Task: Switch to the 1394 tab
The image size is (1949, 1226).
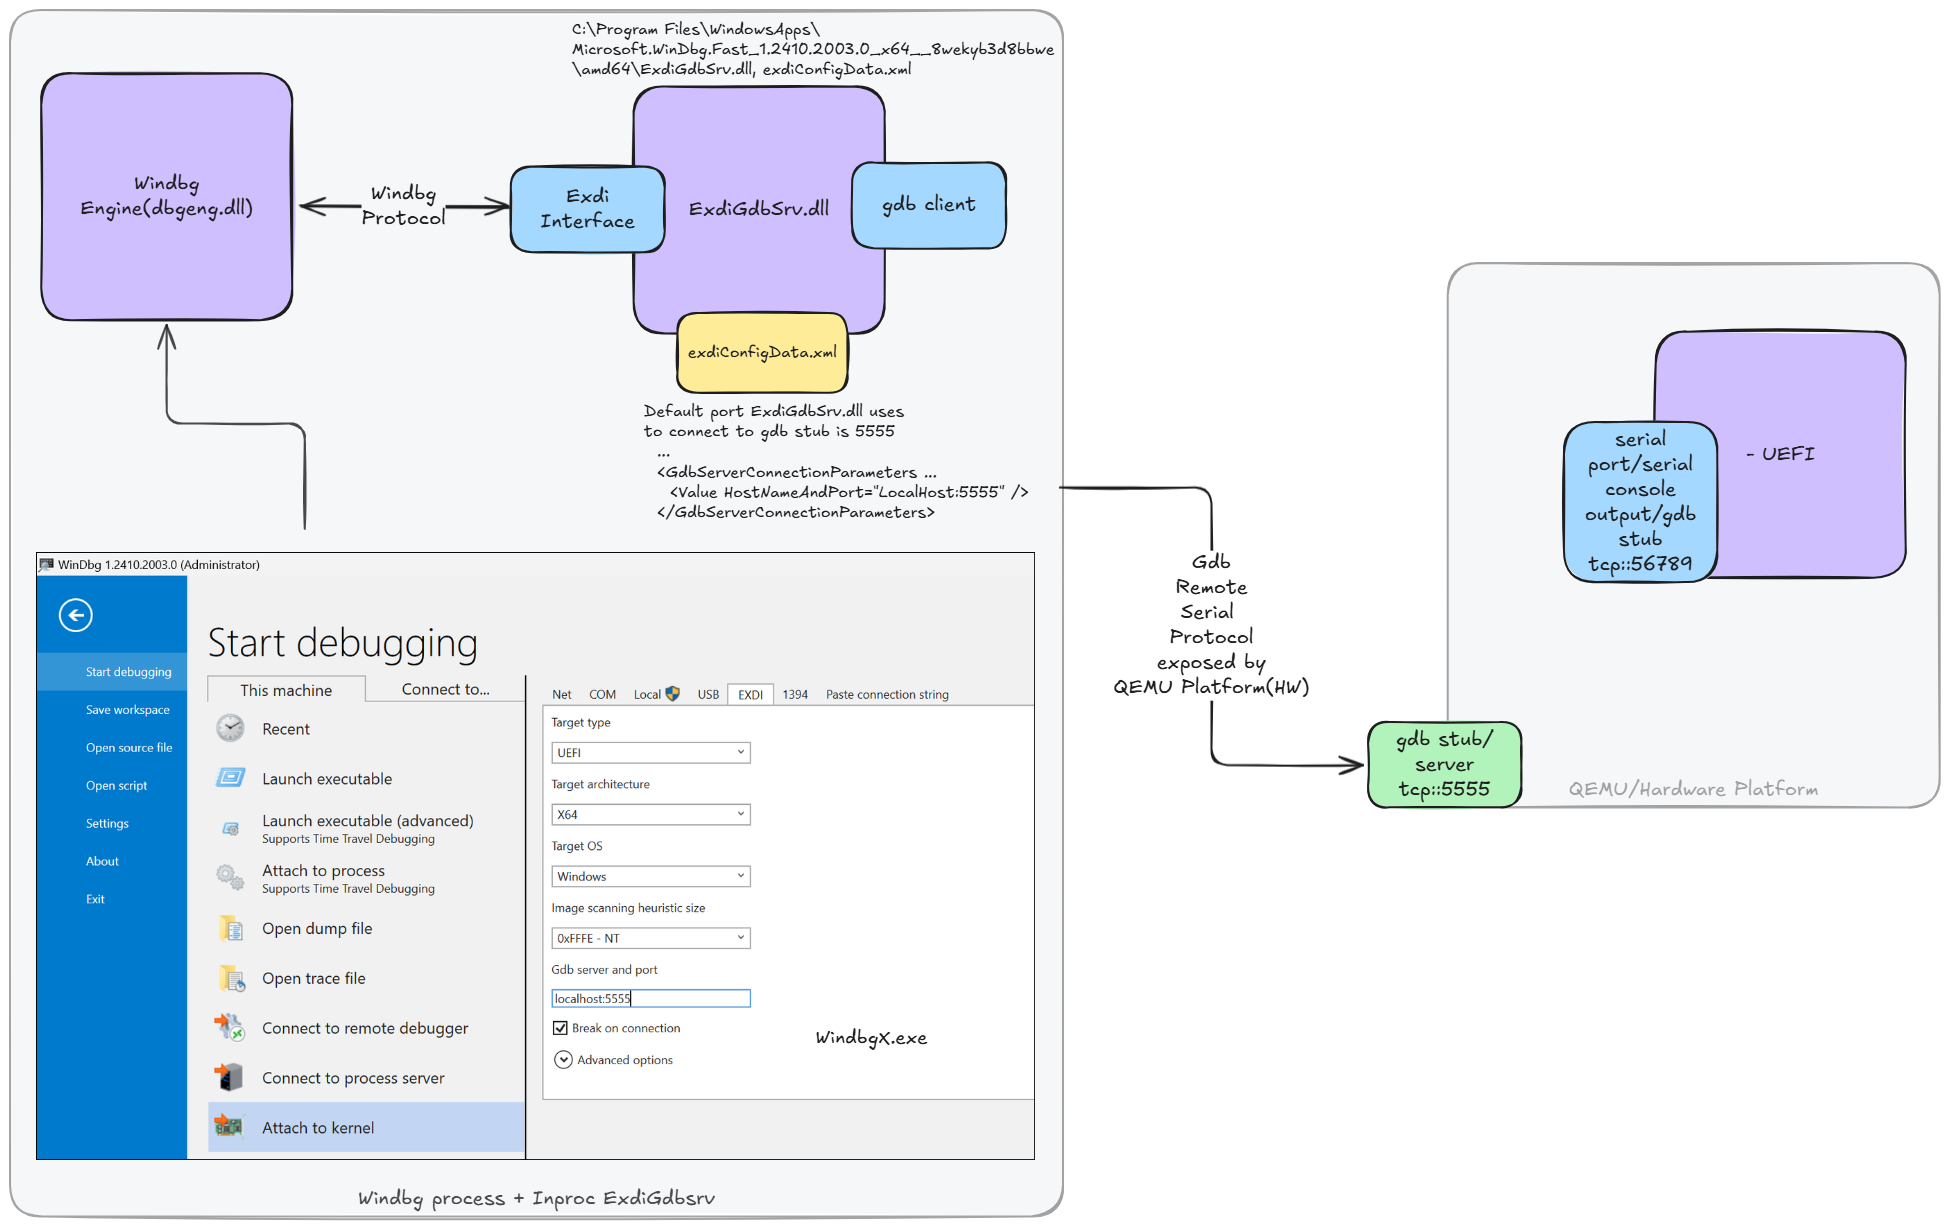Action: click(x=795, y=694)
